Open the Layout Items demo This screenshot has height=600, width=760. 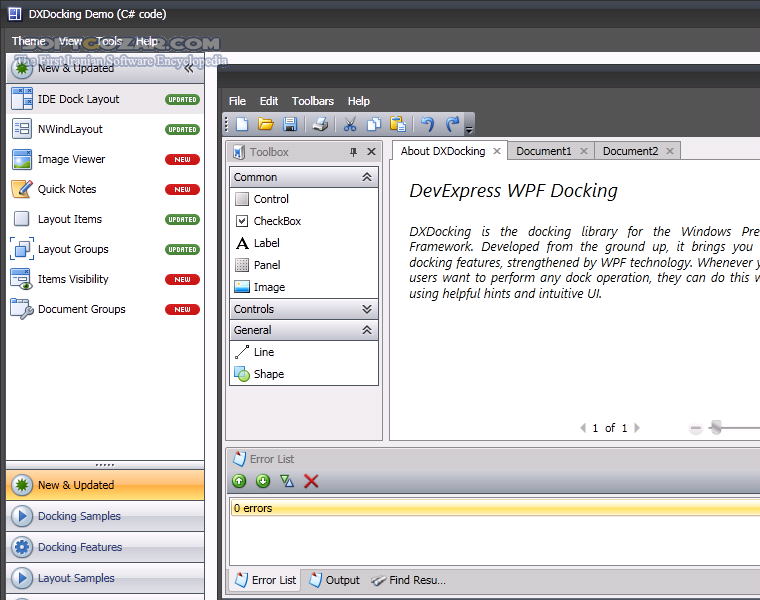[105, 220]
